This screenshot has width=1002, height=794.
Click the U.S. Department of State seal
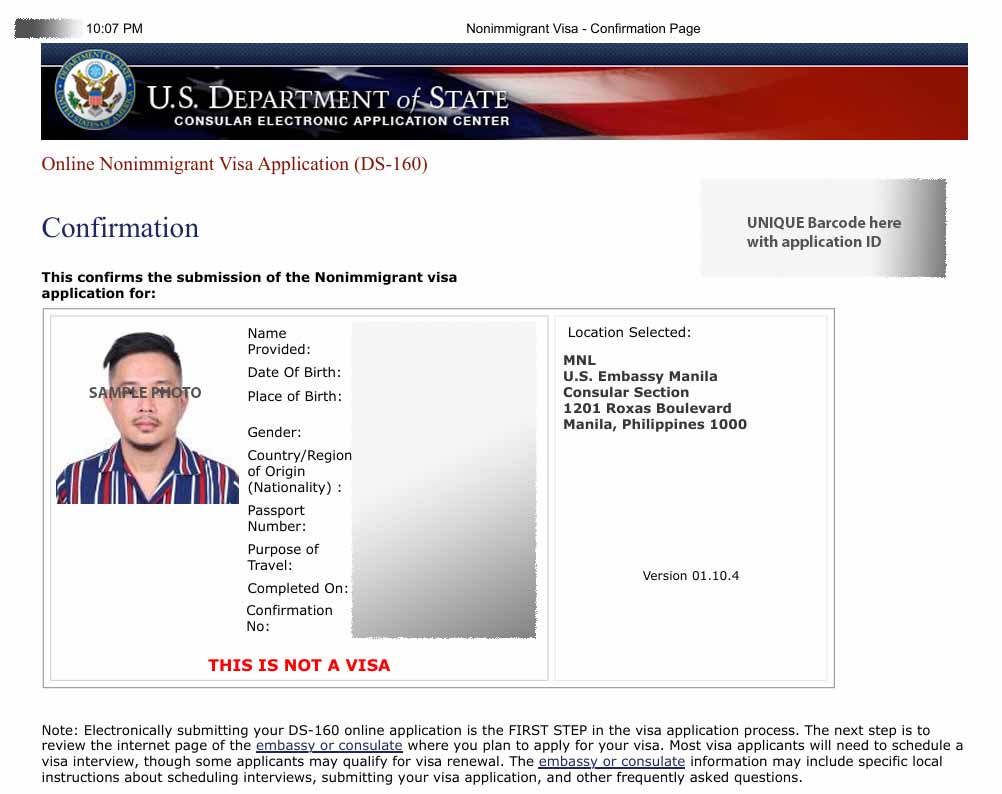point(95,88)
